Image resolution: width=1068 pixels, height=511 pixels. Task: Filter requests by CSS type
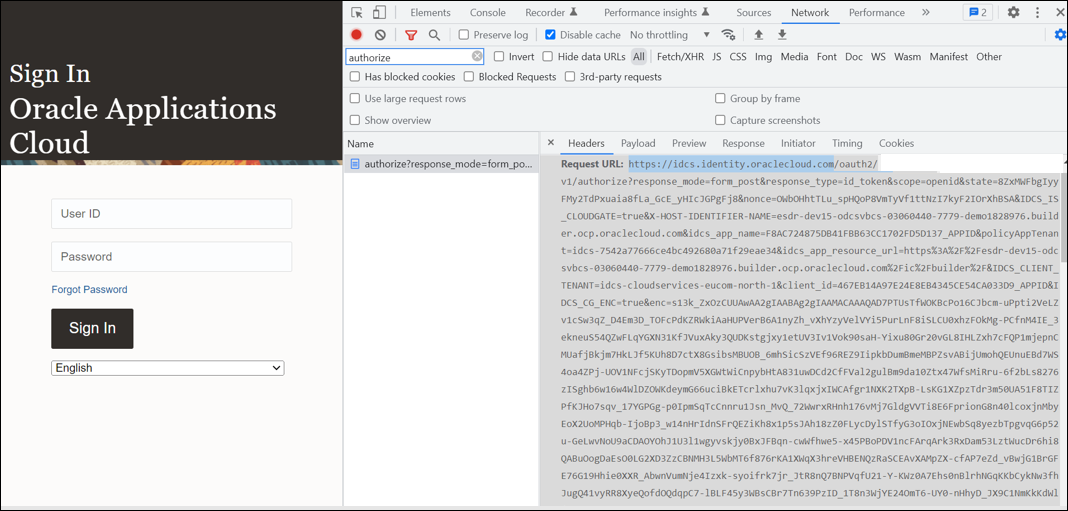738,57
